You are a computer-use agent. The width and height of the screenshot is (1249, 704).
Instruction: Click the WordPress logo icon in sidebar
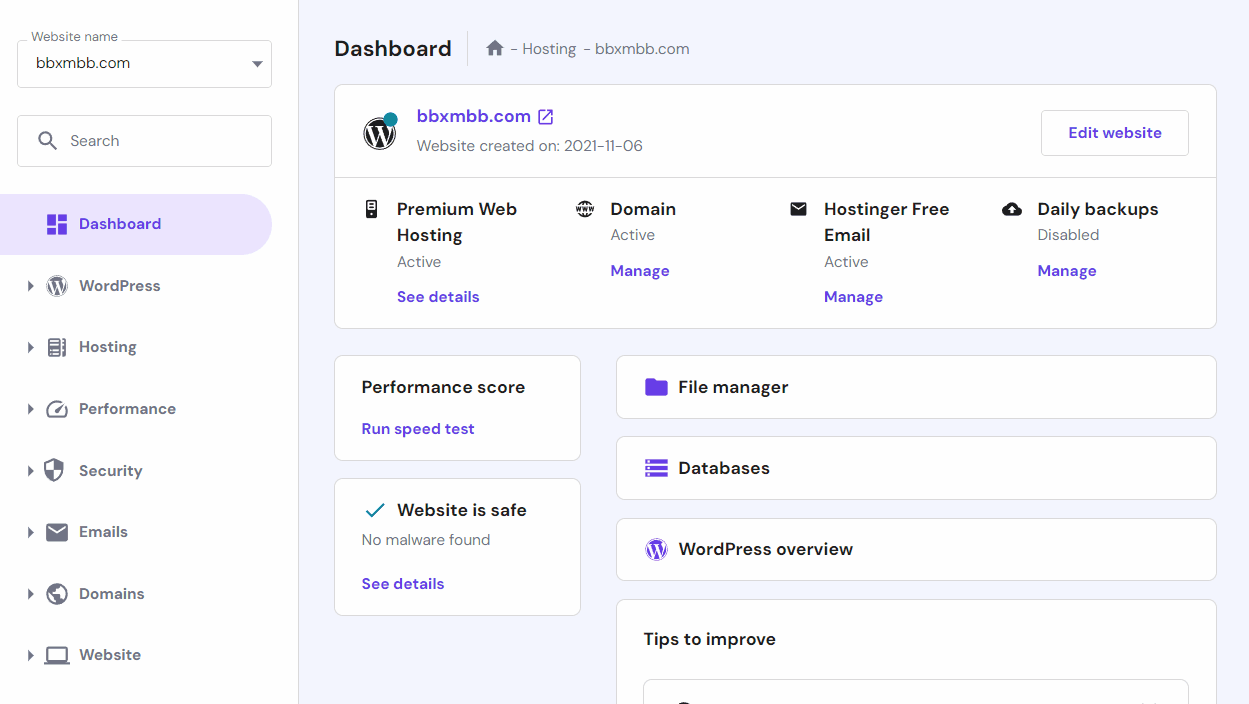click(x=57, y=286)
